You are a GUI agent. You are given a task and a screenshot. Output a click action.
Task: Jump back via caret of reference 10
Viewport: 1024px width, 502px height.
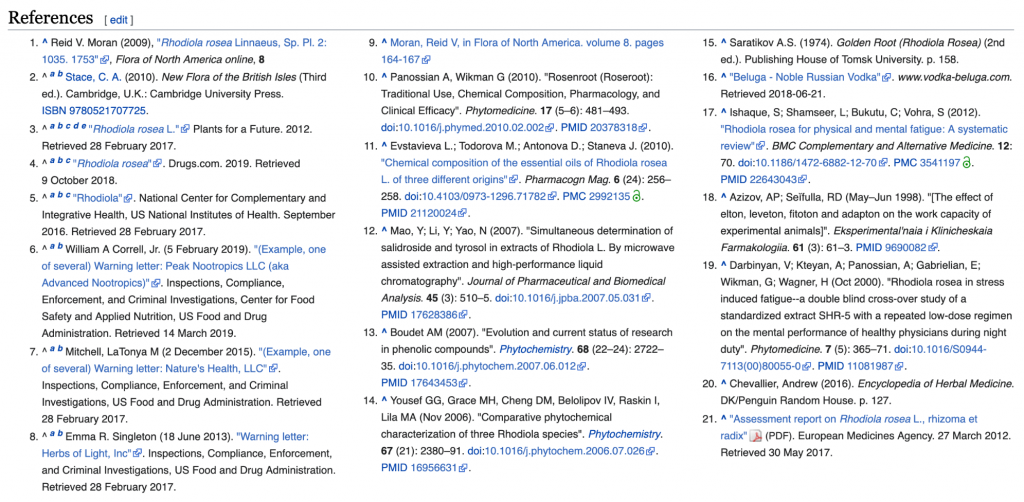click(x=384, y=76)
